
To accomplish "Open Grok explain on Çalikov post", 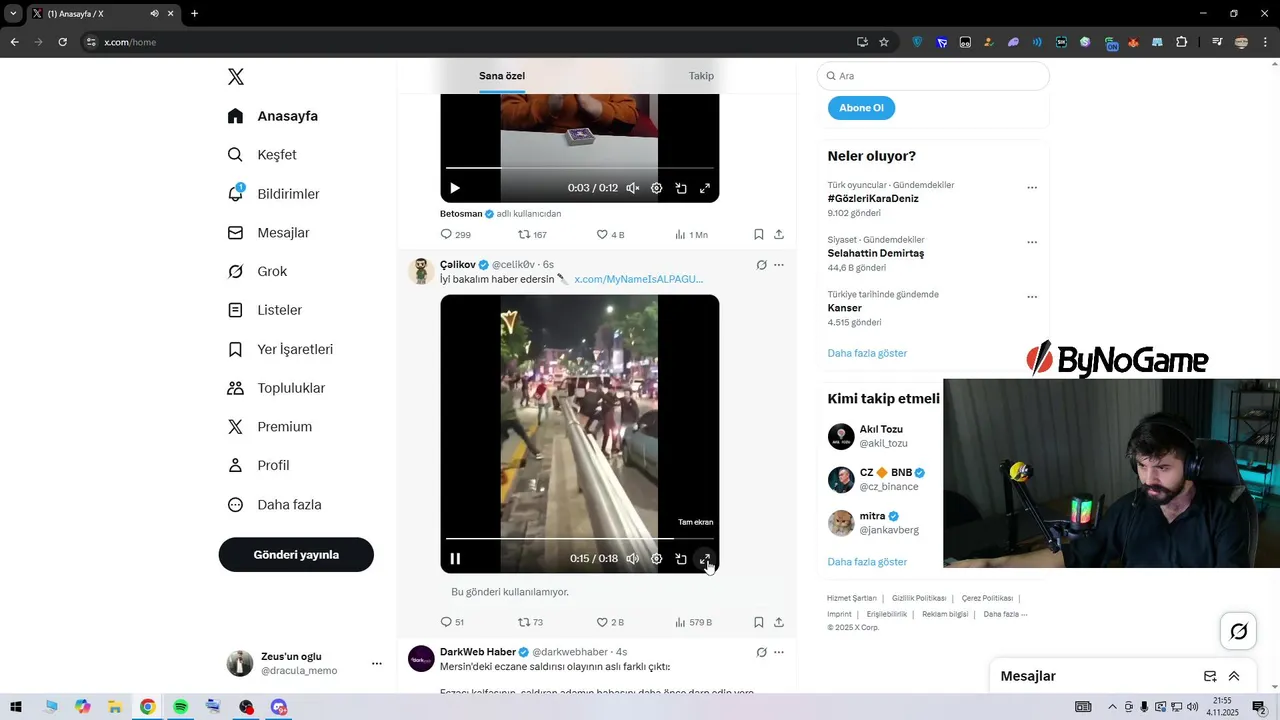I will point(762,265).
